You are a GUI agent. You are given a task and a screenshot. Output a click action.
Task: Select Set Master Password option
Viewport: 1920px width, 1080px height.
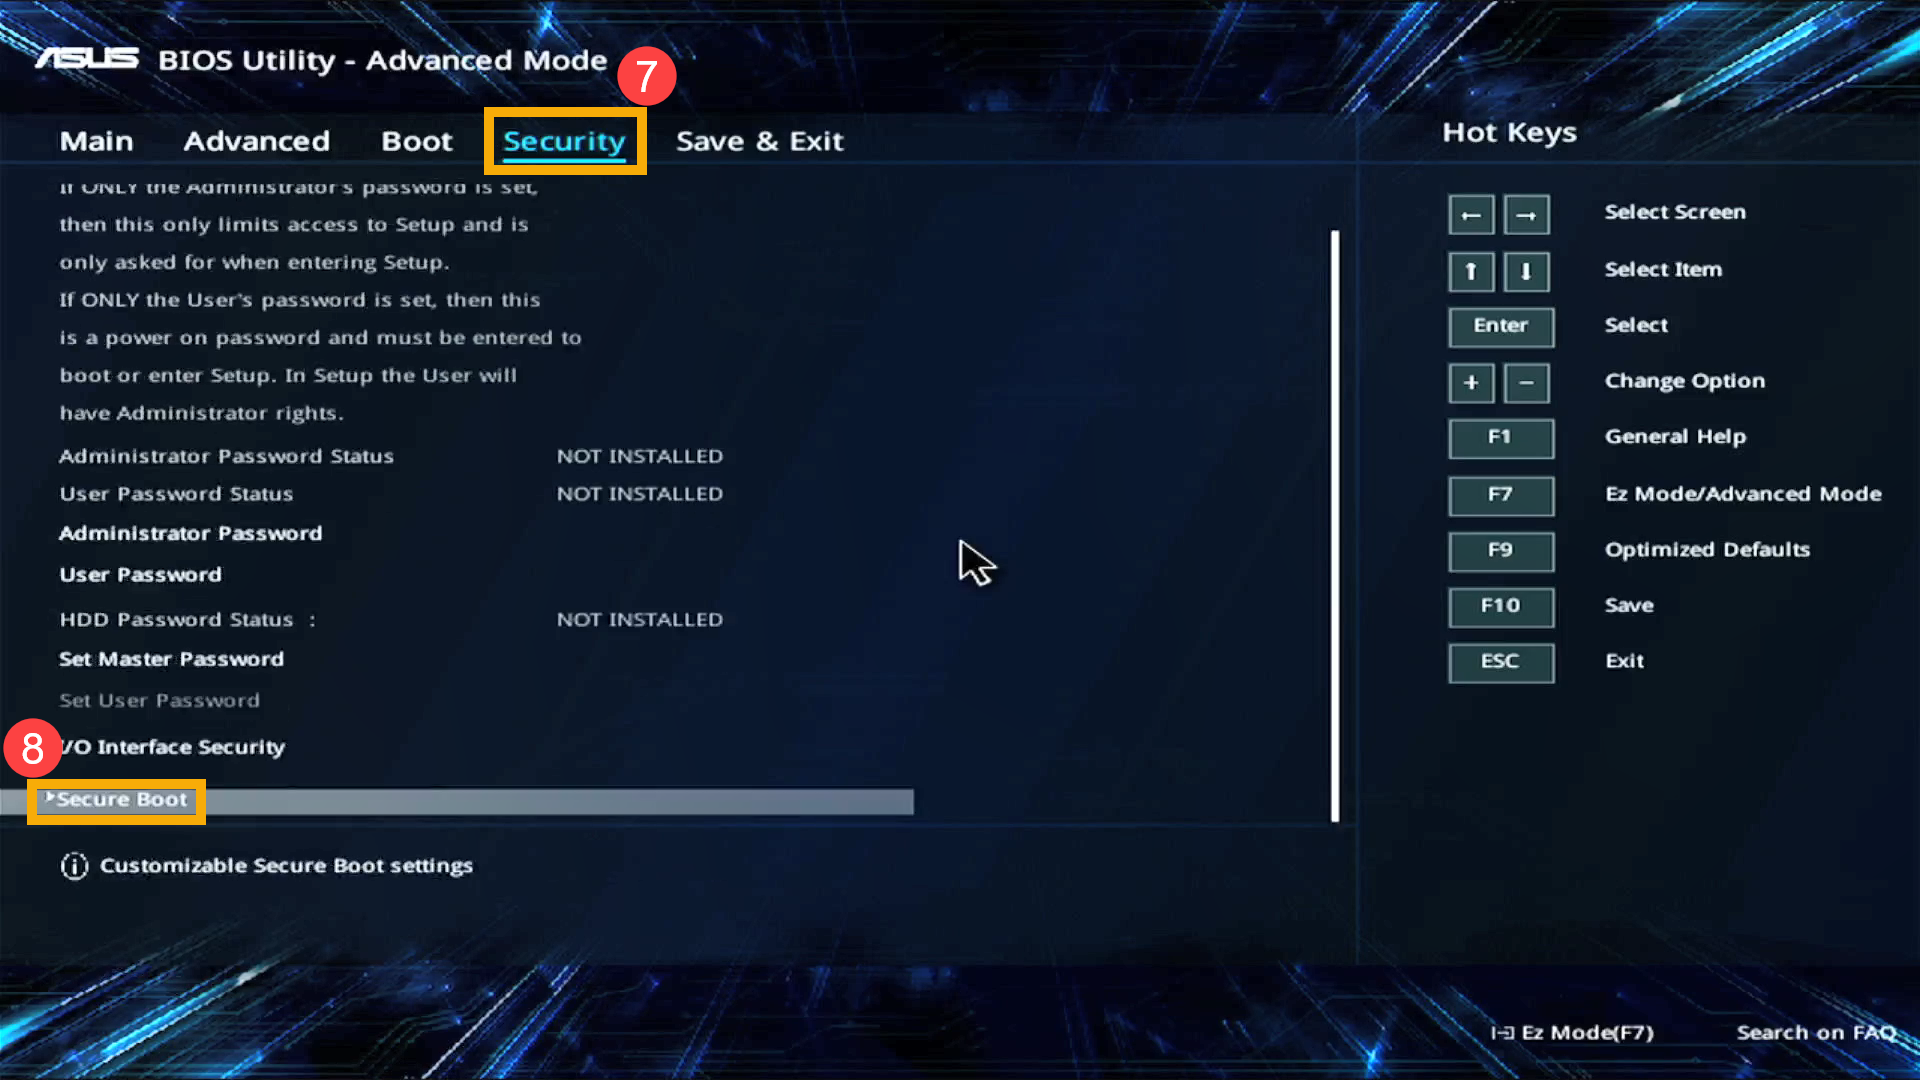(171, 658)
